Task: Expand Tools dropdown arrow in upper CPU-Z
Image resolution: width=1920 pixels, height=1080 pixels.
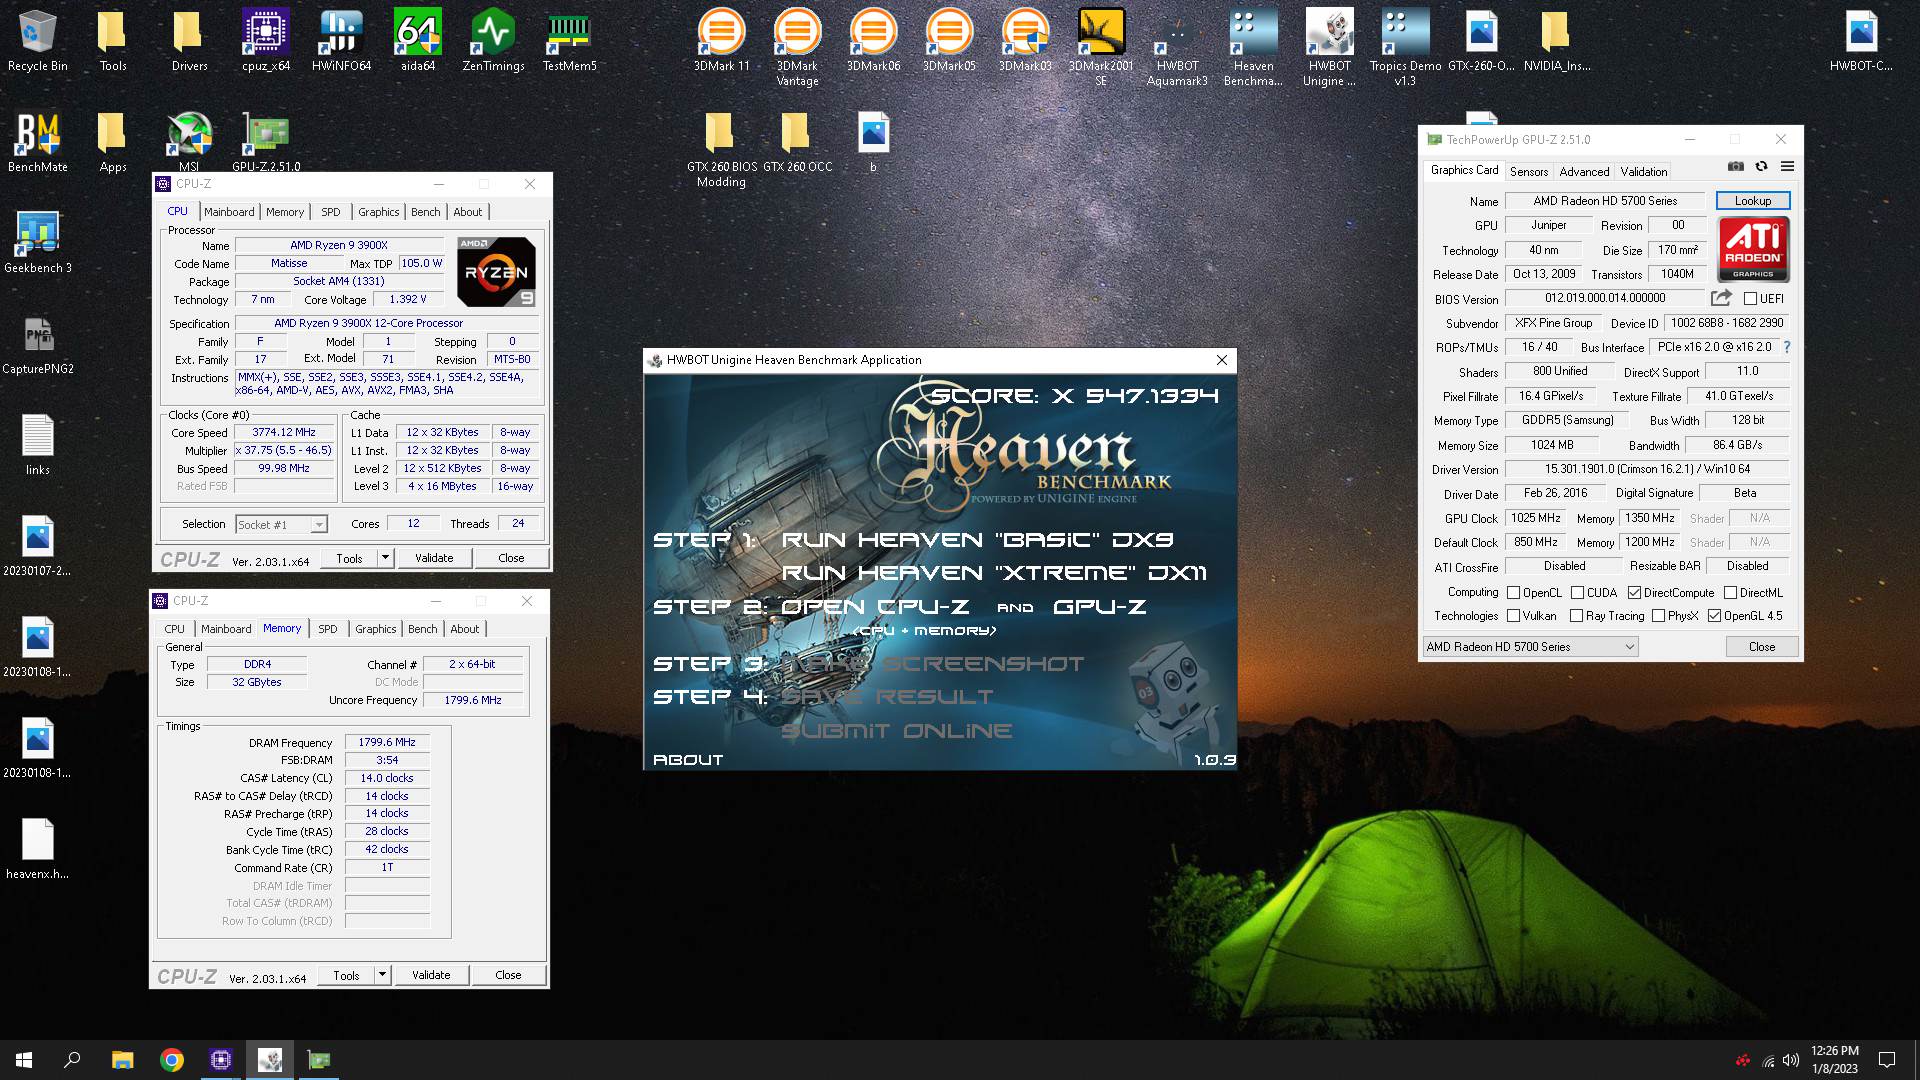Action: (x=385, y=558)
